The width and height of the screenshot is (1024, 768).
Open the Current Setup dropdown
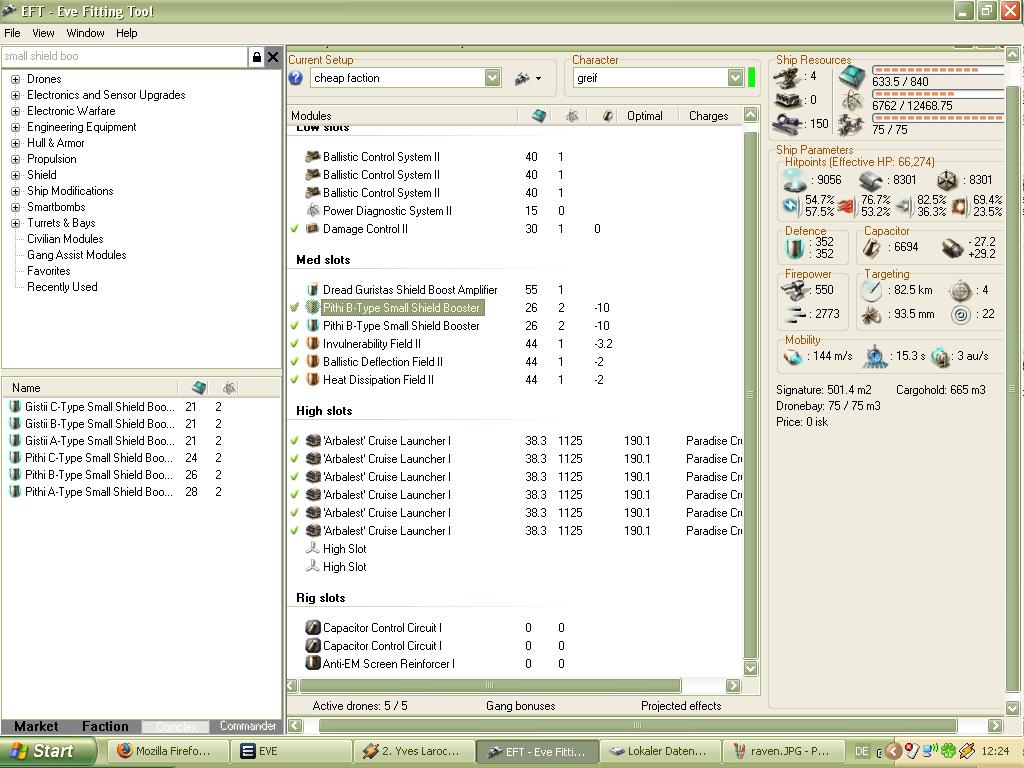(x=492, y=78)
